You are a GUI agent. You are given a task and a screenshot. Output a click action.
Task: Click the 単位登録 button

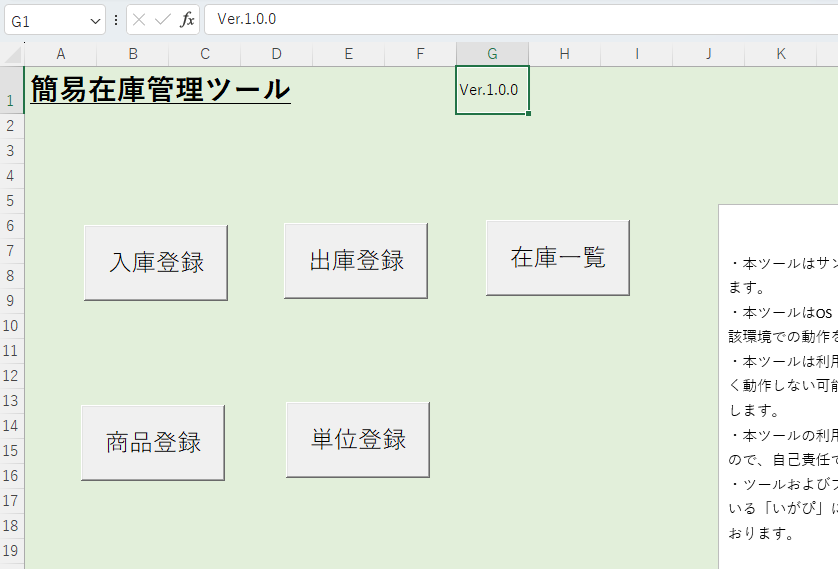click(357, 440)
